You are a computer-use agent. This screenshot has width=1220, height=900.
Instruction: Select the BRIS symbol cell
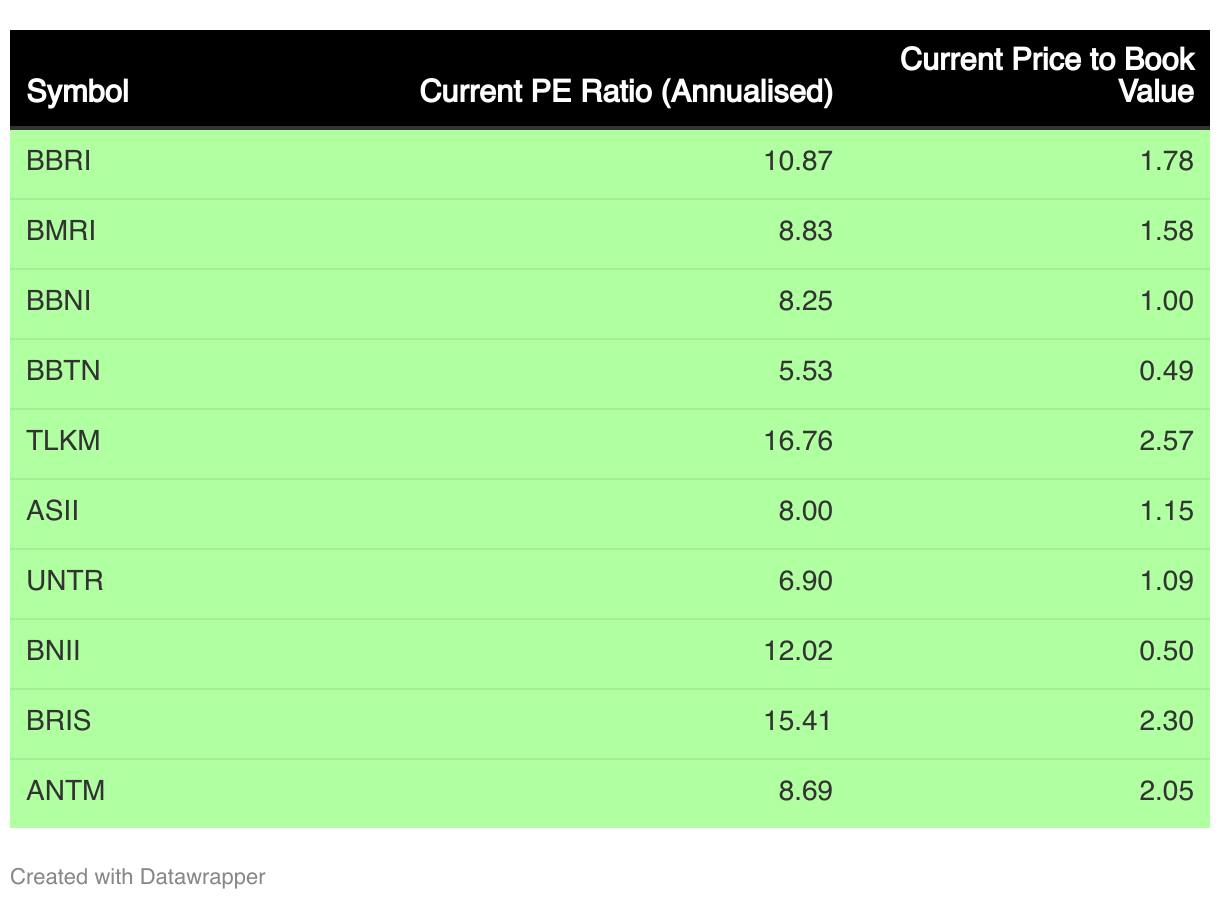click(x=59, y=721)
